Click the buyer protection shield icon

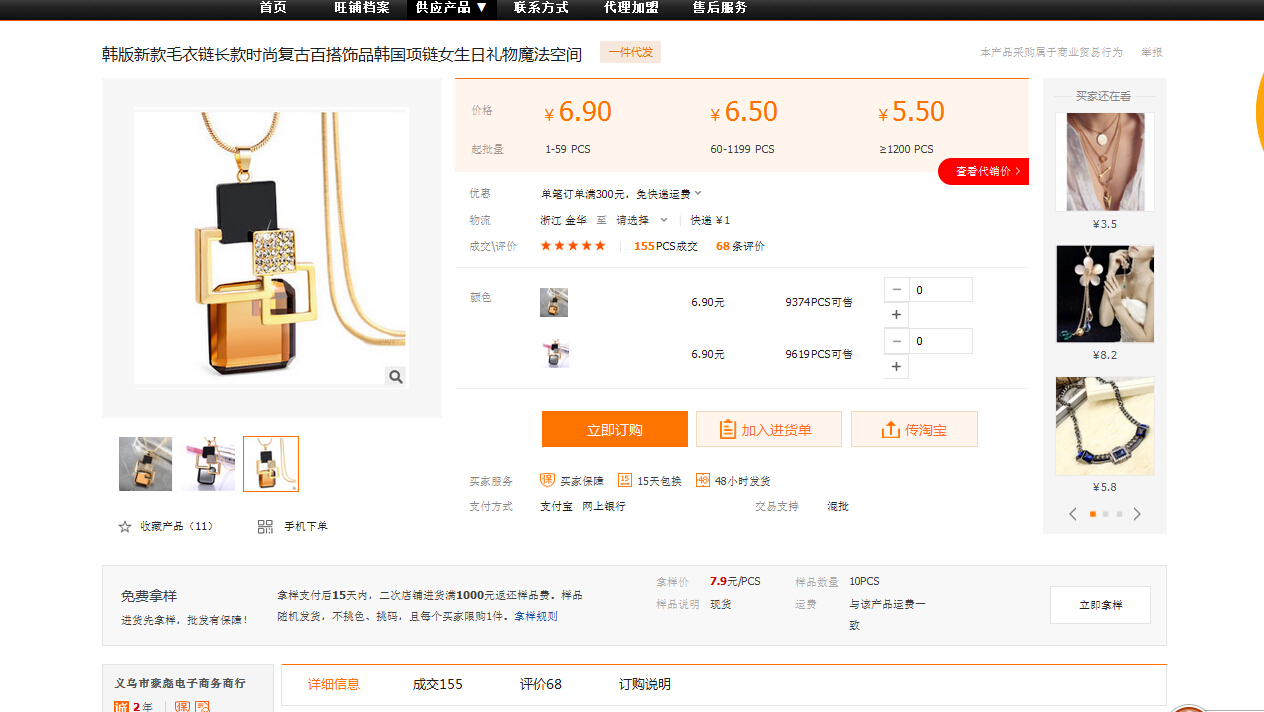coord(547,480)
